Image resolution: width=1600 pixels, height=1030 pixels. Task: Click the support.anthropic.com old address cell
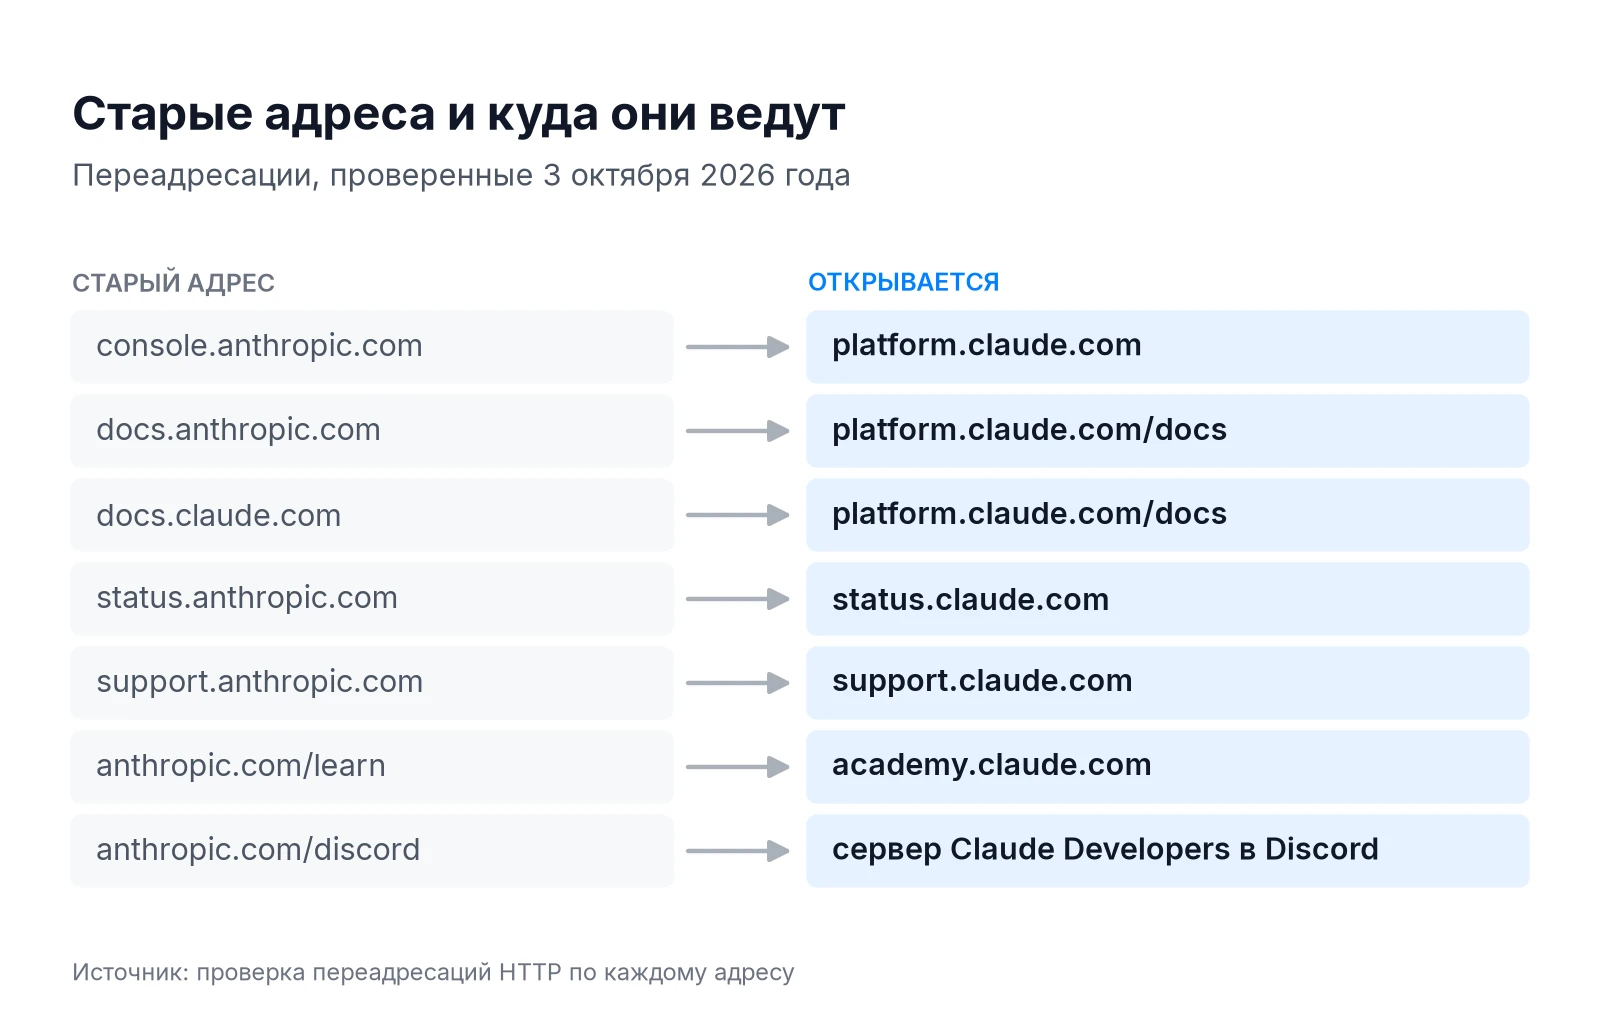click(372, 683)
